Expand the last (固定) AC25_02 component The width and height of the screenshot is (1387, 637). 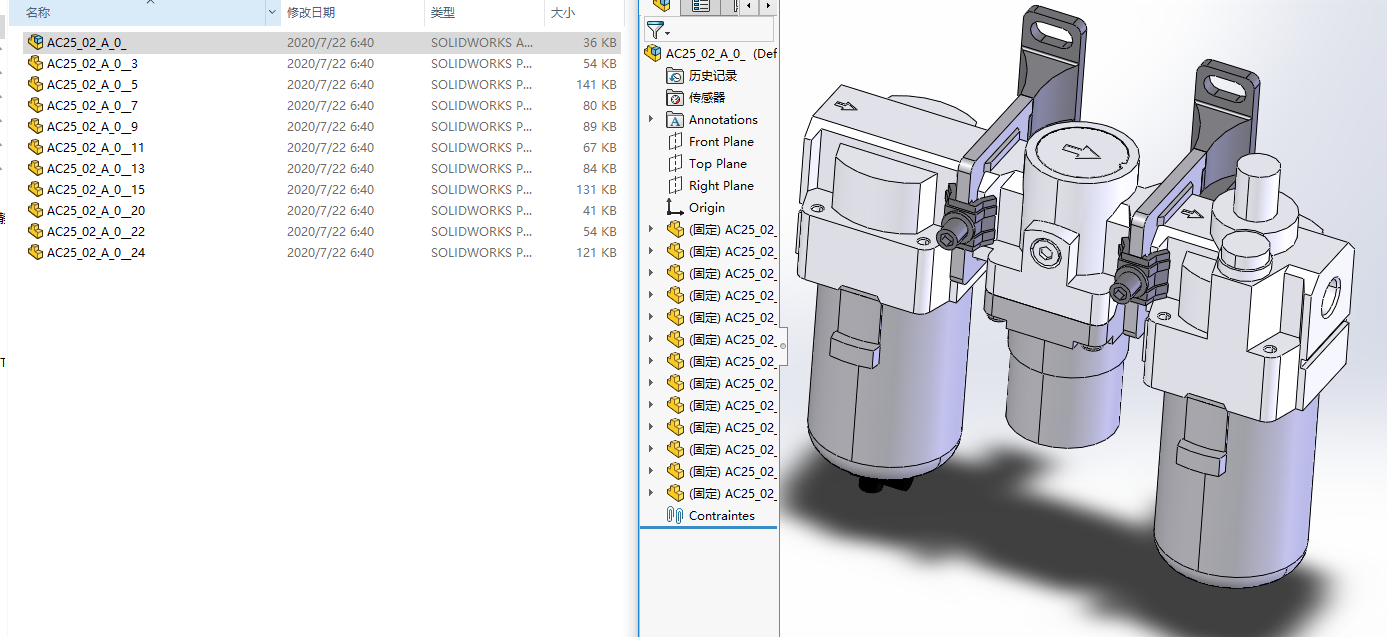tap(652, 494)
